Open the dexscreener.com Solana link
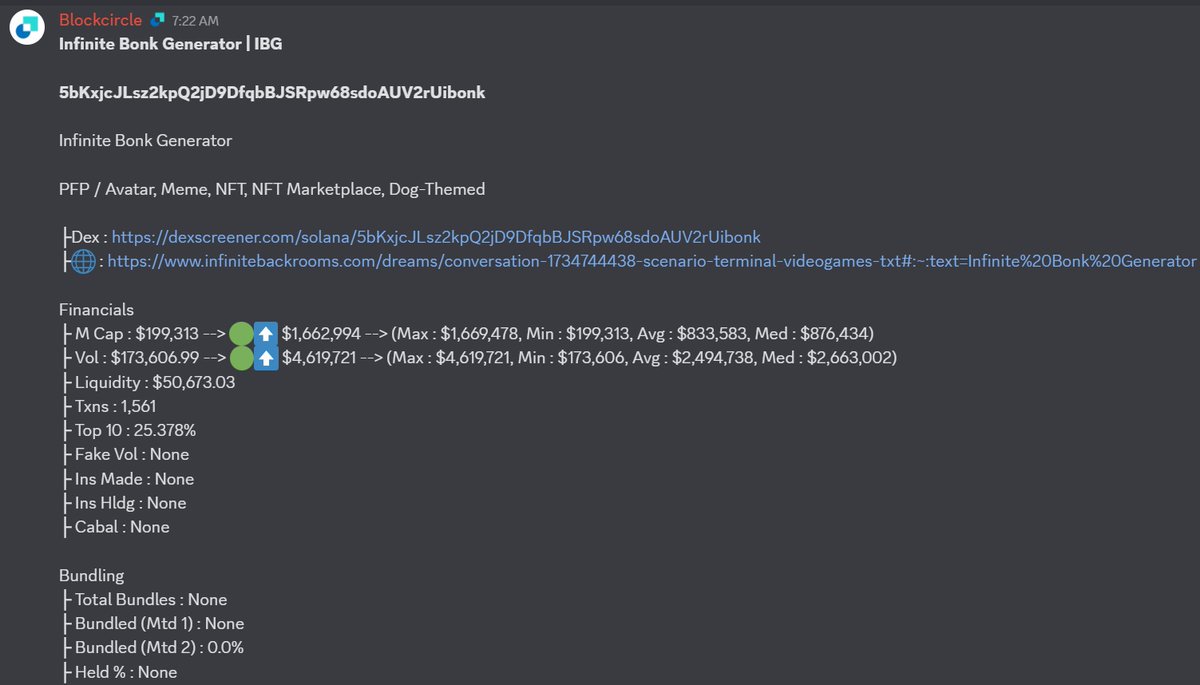Image resolution: width=1200 pixels, height=685 pixels. click(x=436, y=237)
